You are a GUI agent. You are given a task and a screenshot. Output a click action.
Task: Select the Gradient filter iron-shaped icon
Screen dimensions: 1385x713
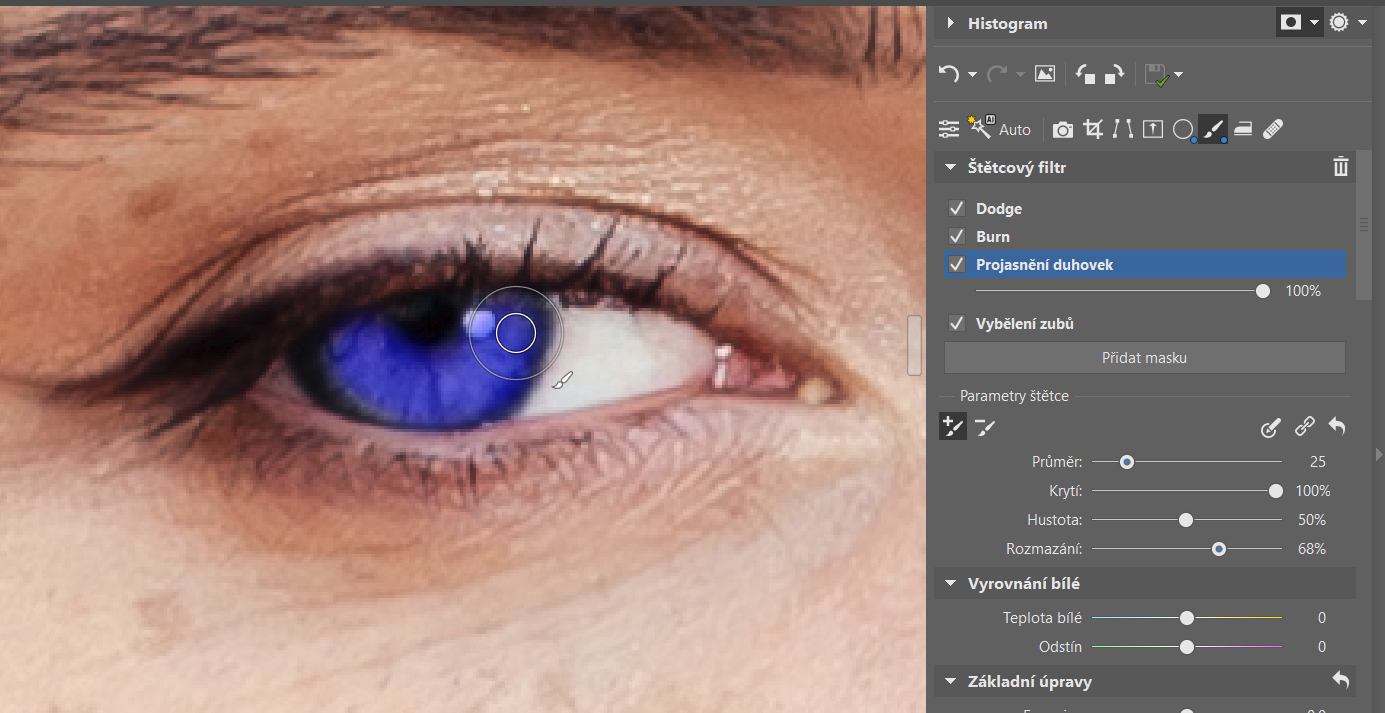1243,129
